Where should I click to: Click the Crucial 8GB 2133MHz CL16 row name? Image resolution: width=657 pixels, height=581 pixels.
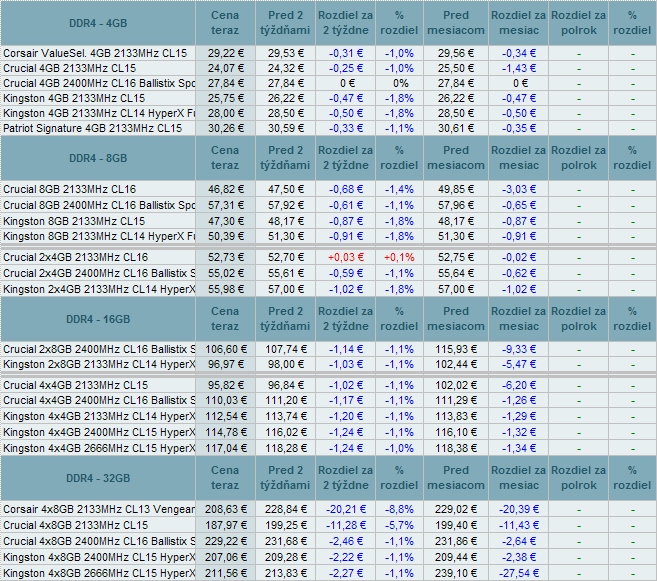tap(70, 189)
